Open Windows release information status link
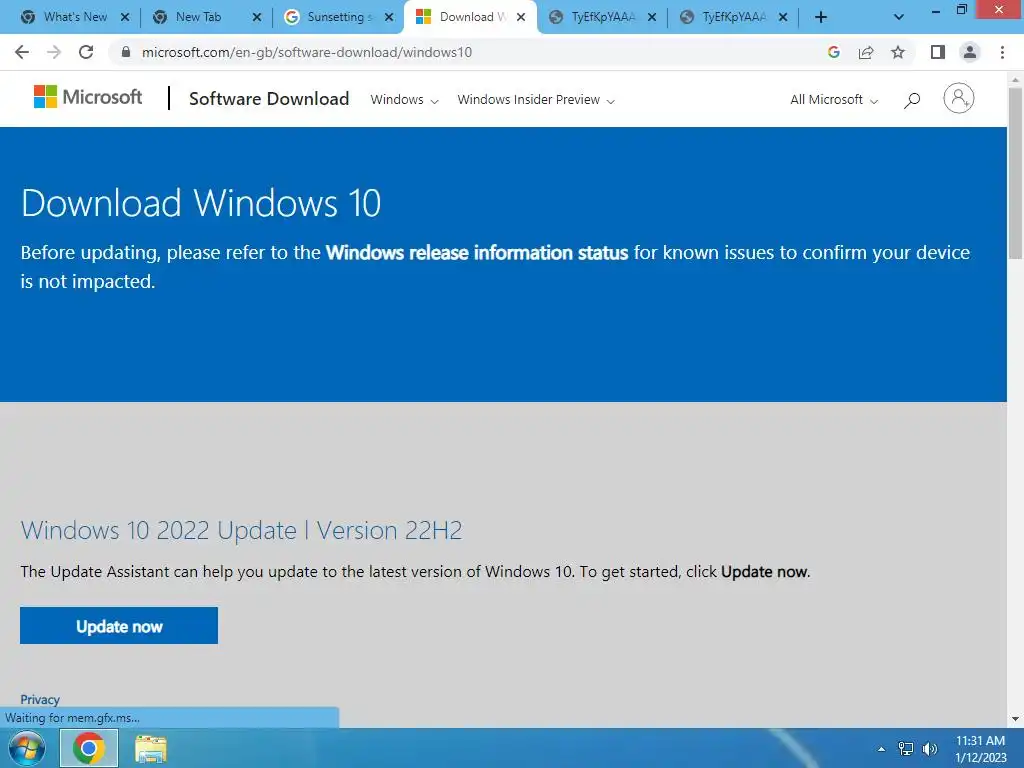Image resolution: width=1024 pixels, height=768 pixels. (477, 253)
